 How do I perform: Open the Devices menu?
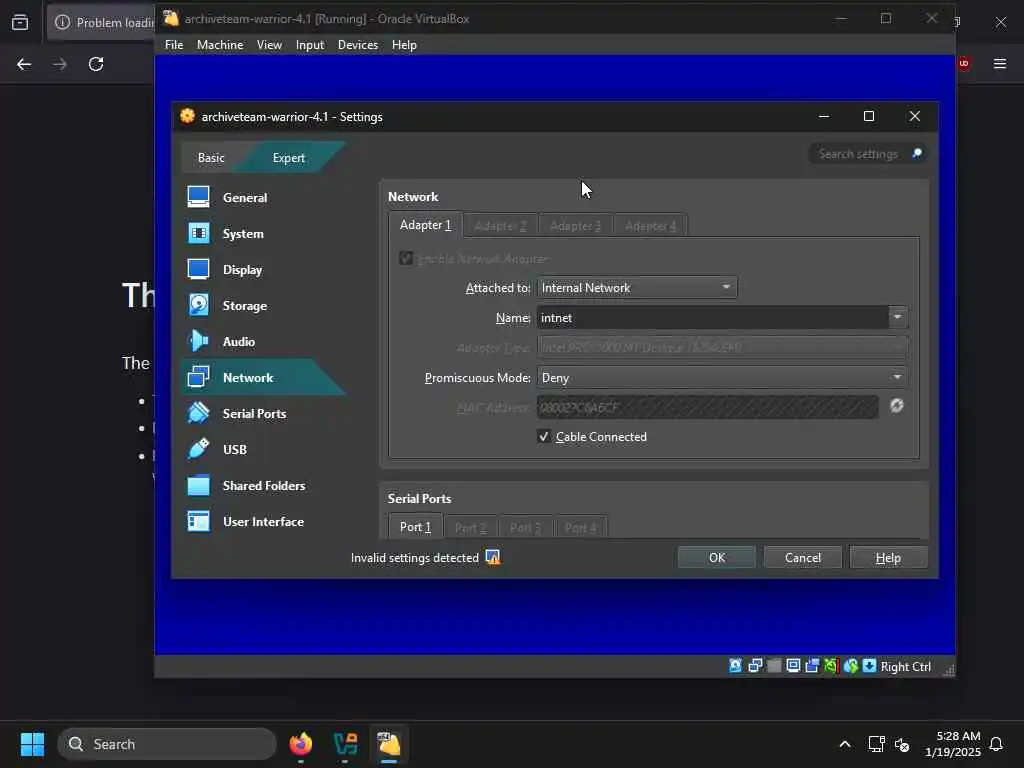(358, 44)
